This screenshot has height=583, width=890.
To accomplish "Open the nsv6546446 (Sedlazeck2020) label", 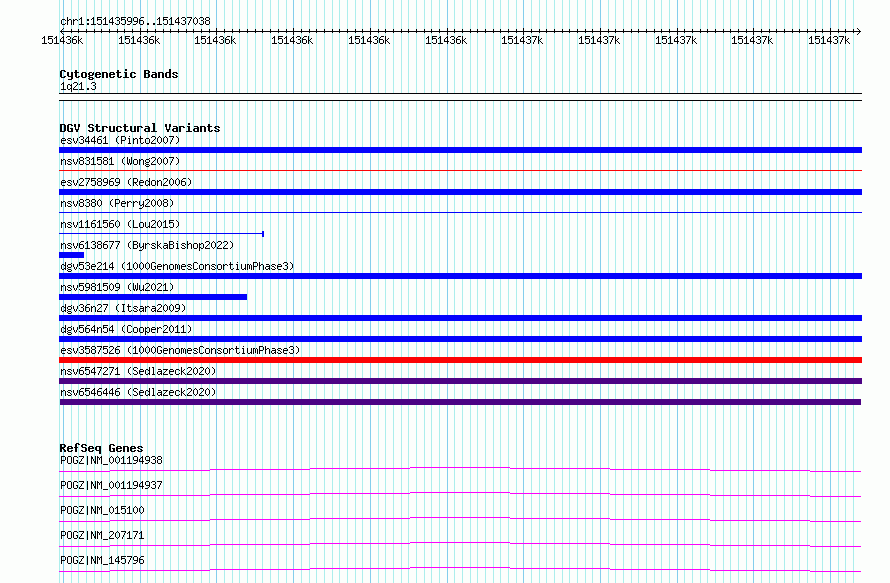I will (138, 392).
